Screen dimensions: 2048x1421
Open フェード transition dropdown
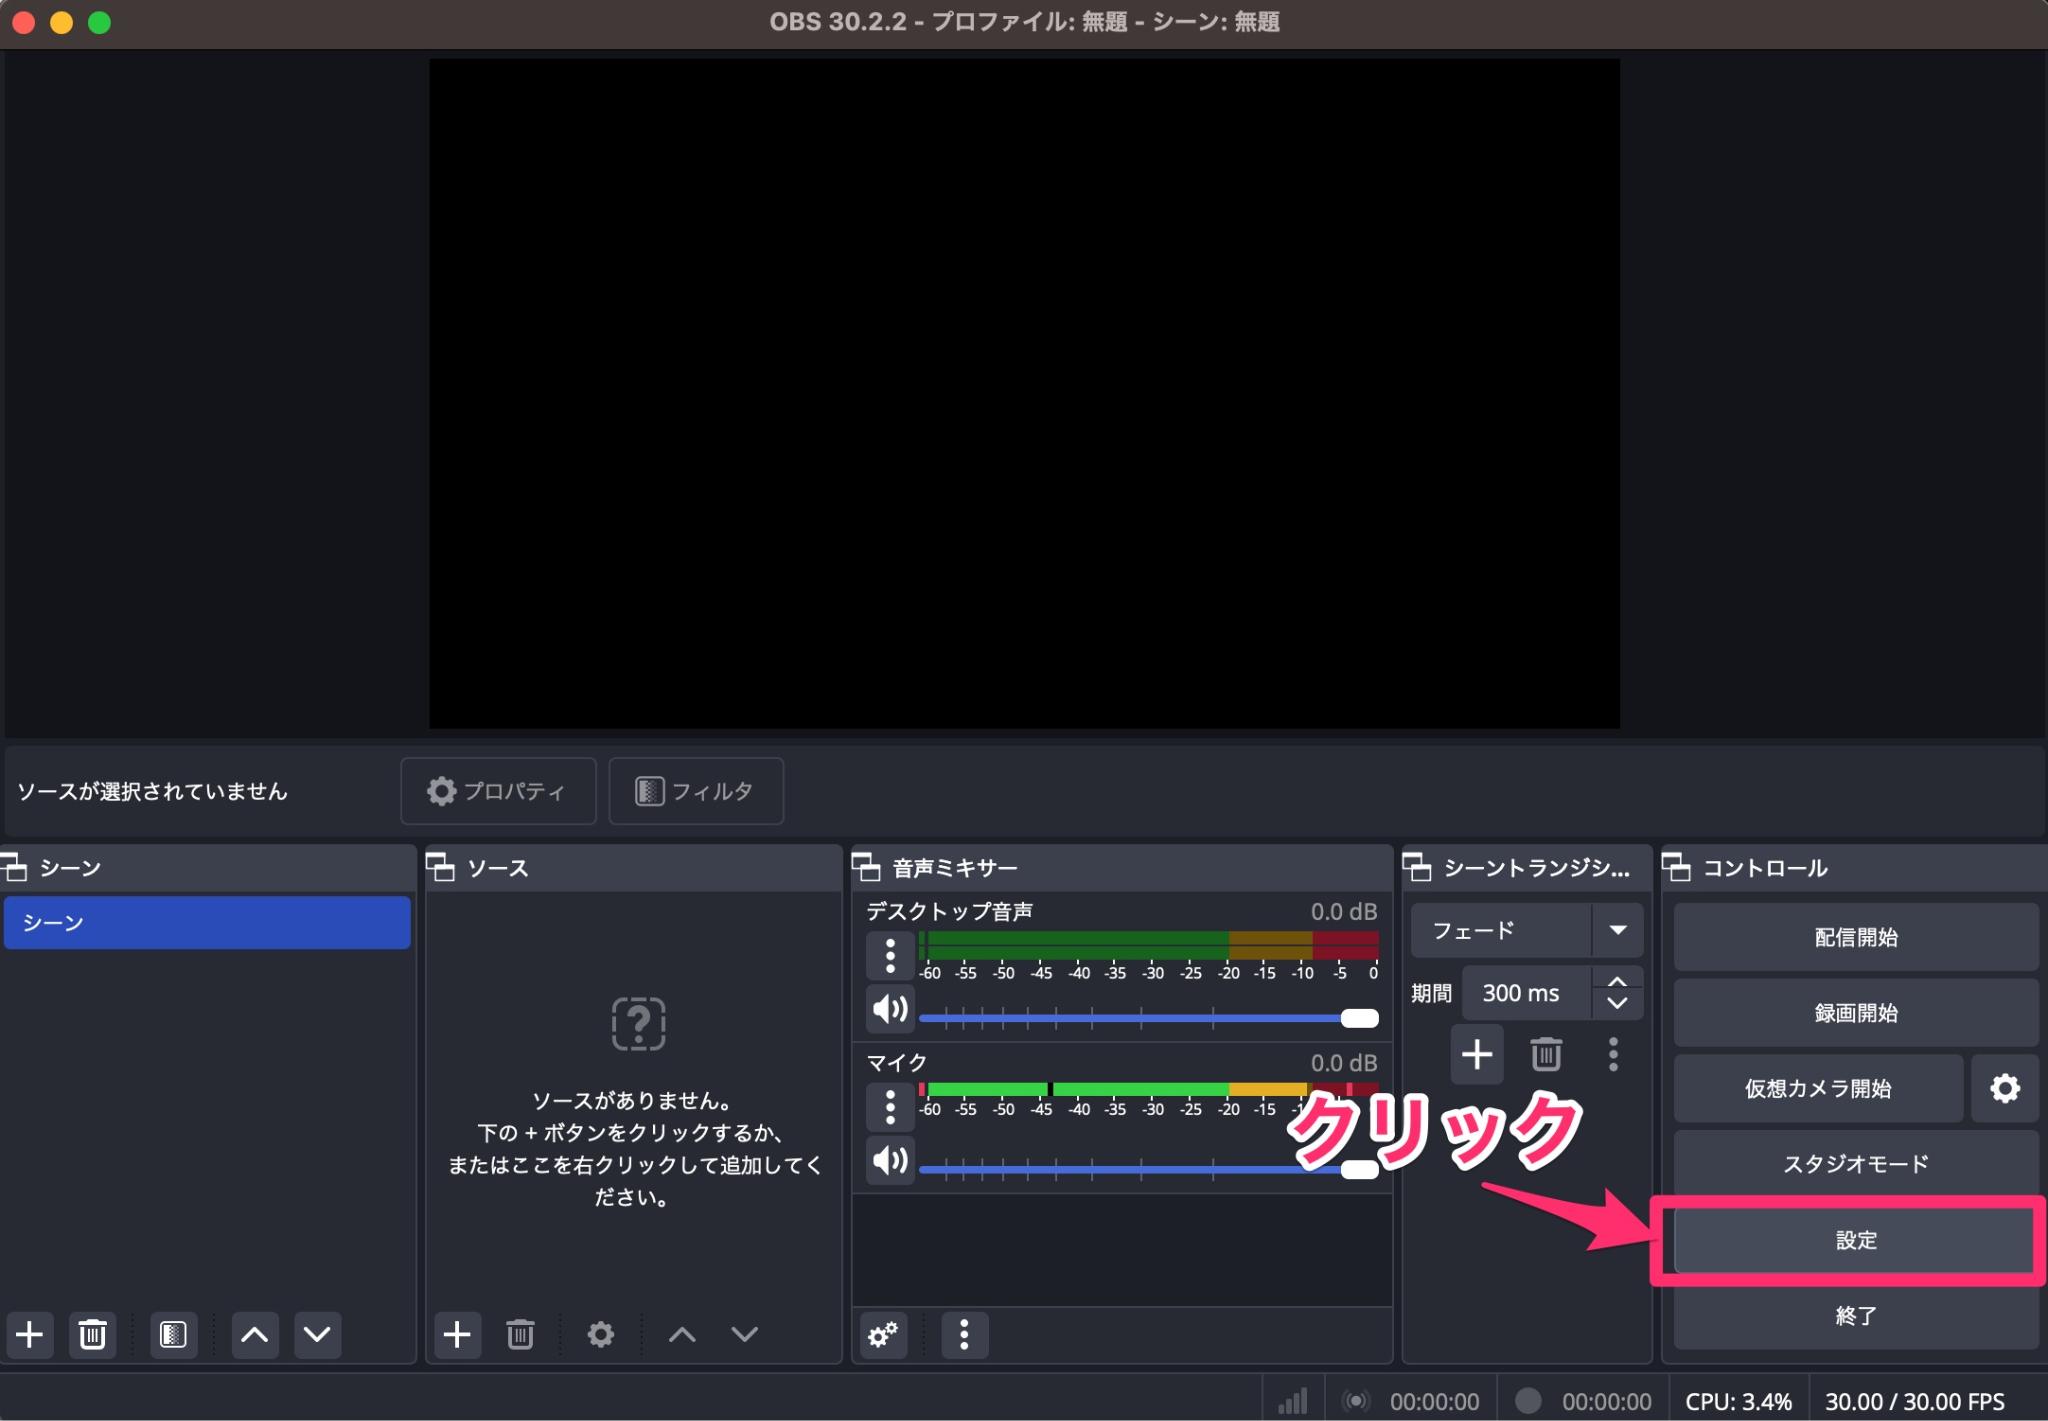point(1526,930)
